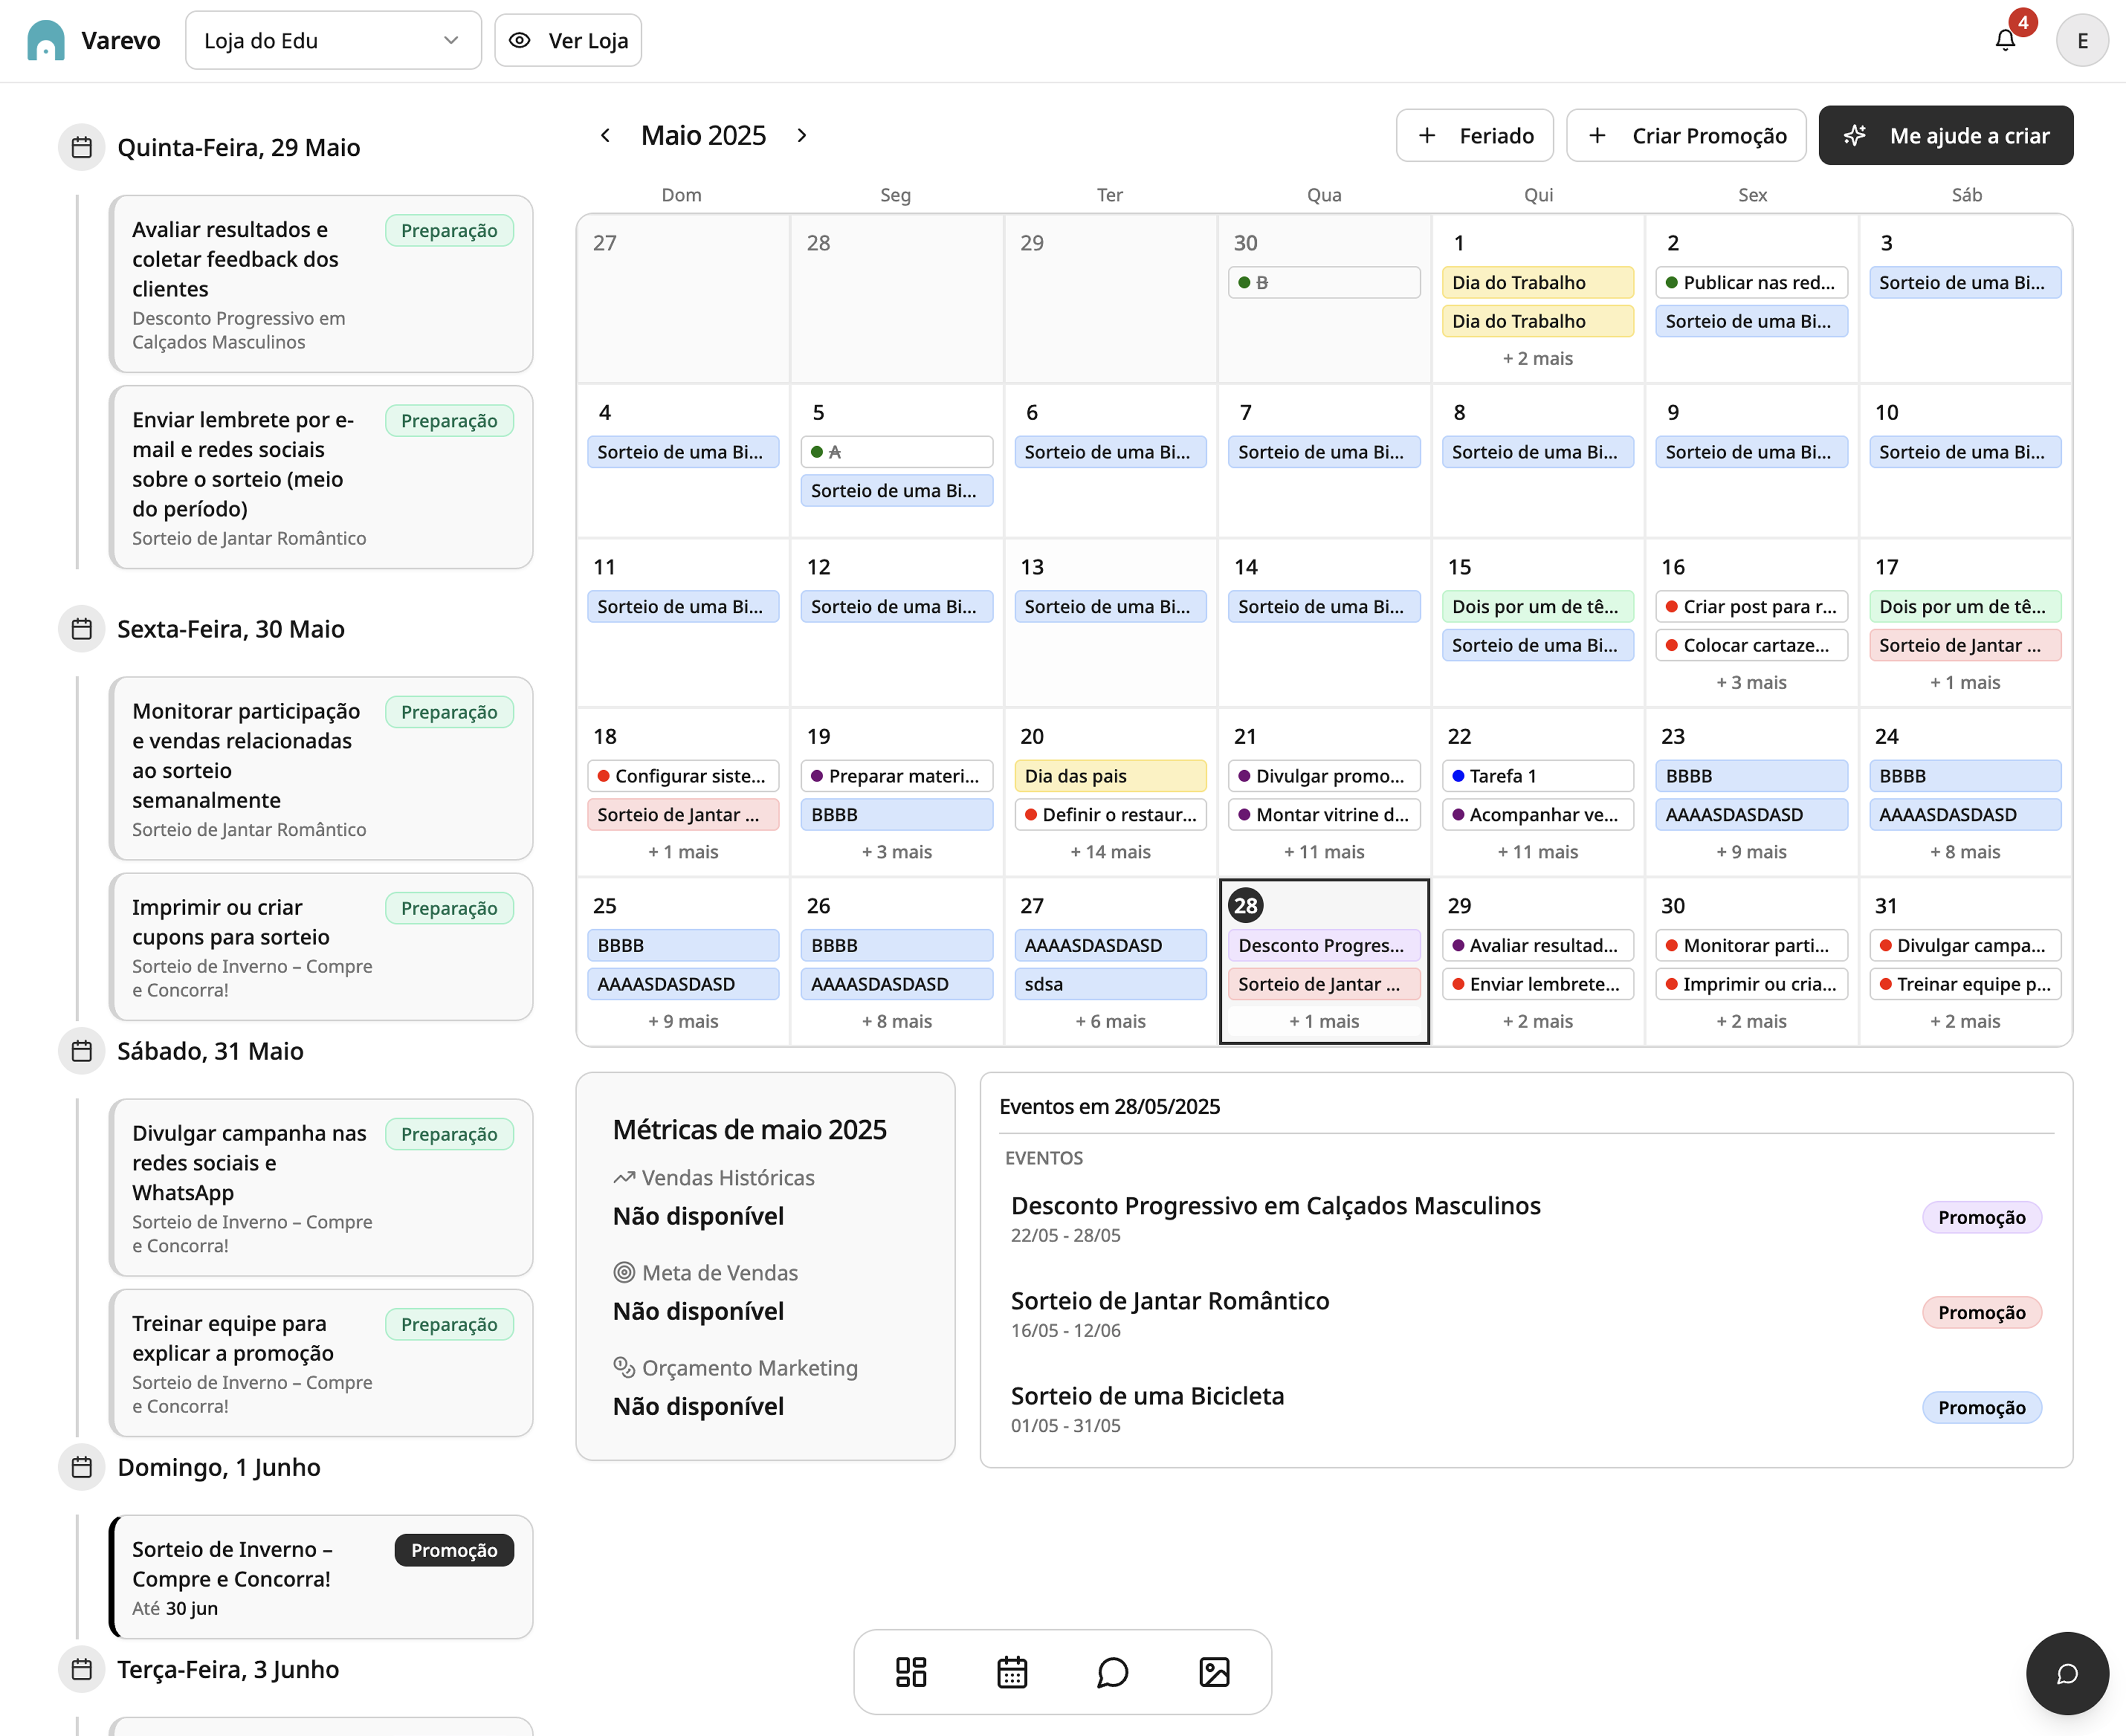This screenshot has width=2126, height=1736.
Task: Click Me ajude a criar button
Action: pos(1946,135)
